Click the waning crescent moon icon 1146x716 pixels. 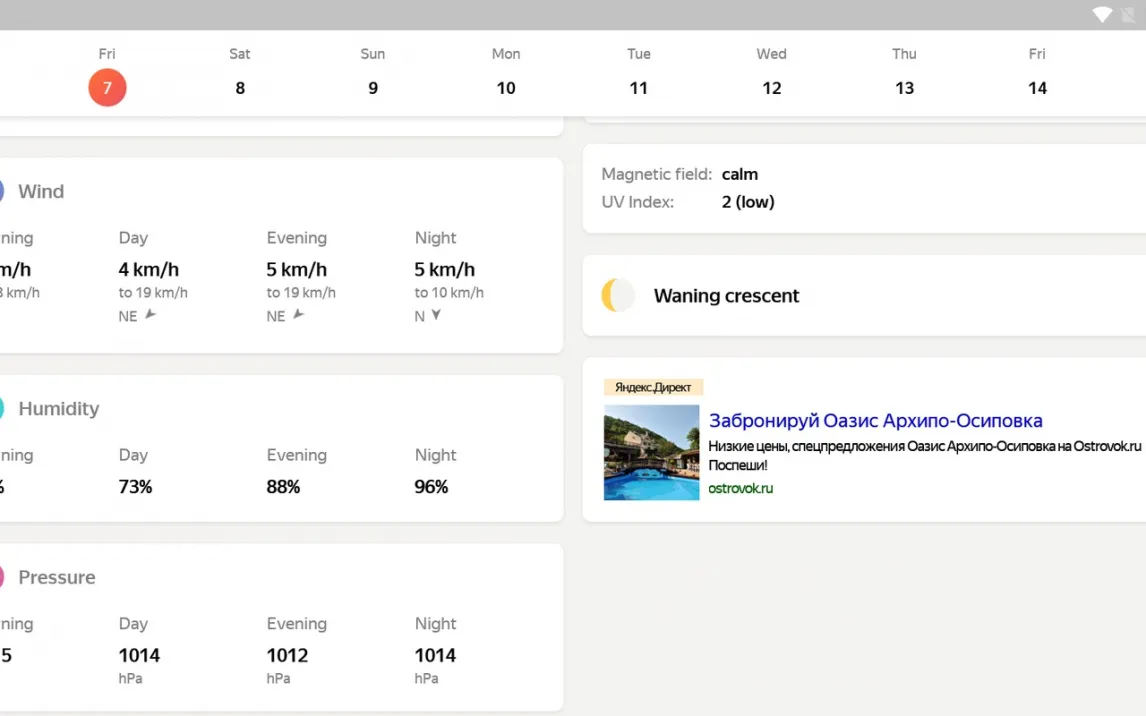coord(618,295)
